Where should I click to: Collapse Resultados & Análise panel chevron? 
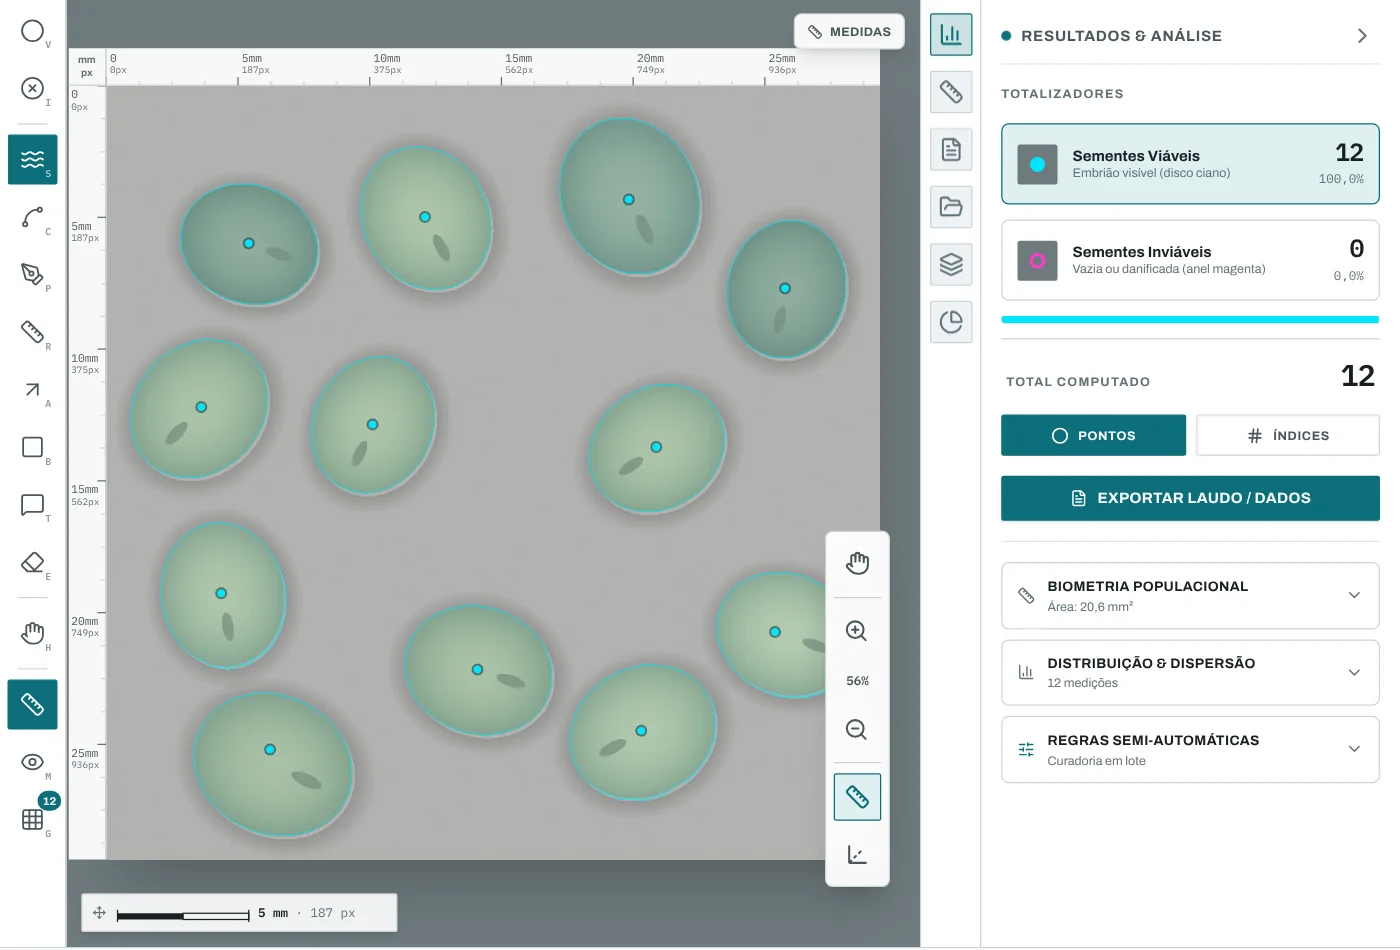click(x=1361, y=36)
